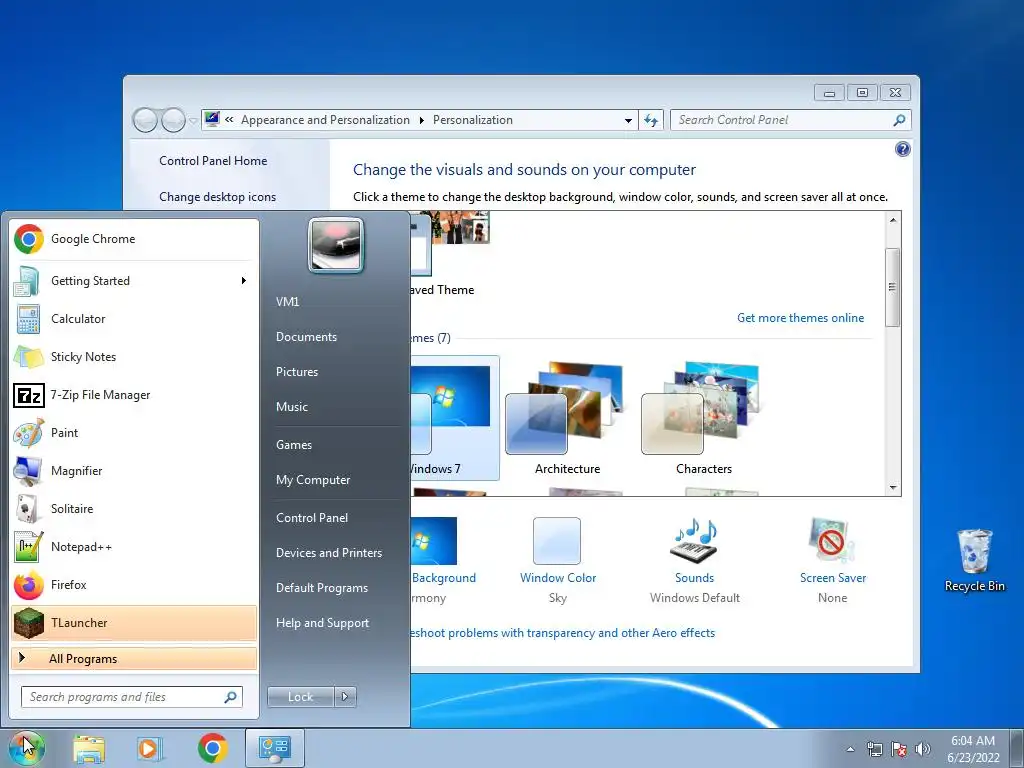Click theme list scroll down arrow
Image resolution: width=1024 pixels, height=768 pixels.
893,488
